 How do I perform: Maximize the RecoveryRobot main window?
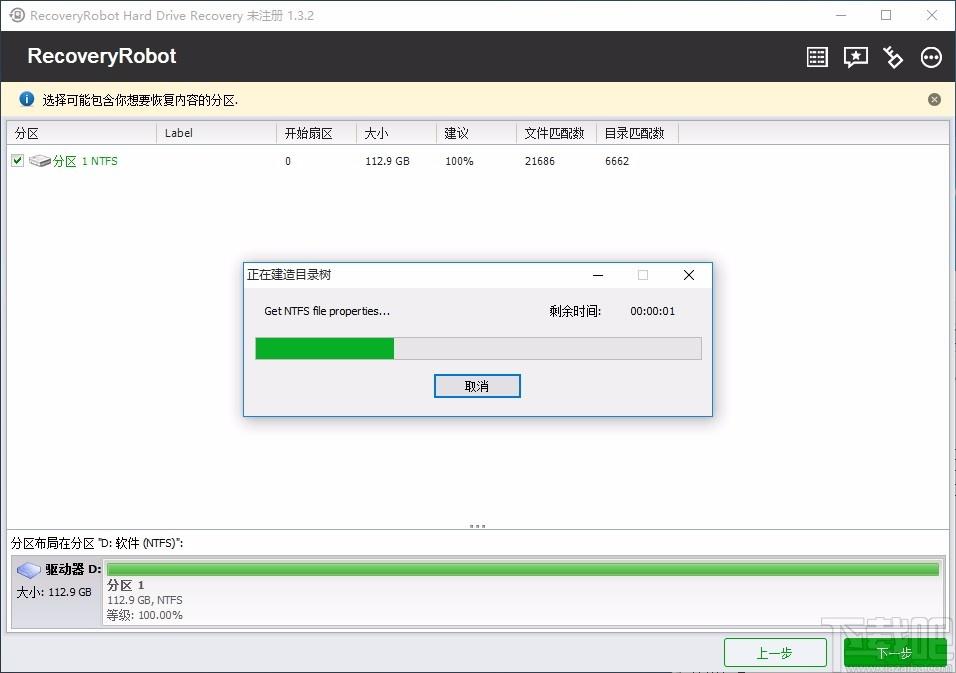pyautogui.click(x=886, y=15)
